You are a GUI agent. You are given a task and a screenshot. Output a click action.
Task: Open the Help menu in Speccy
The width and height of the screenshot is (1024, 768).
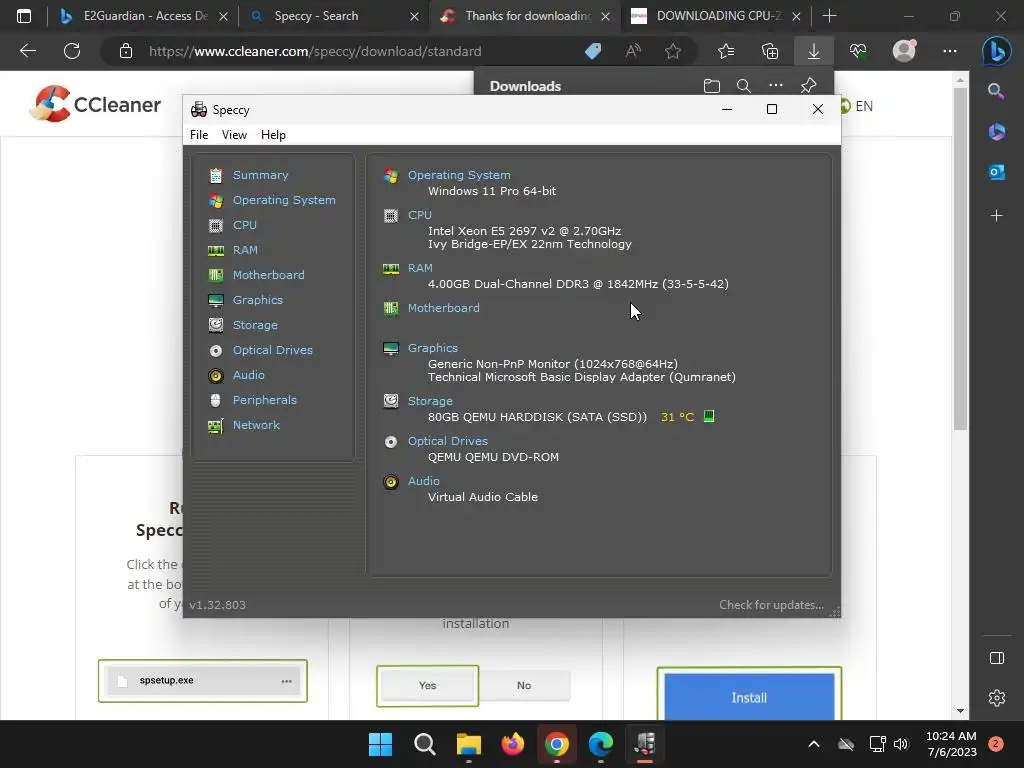pyautogui.click(x=273, y=135)
